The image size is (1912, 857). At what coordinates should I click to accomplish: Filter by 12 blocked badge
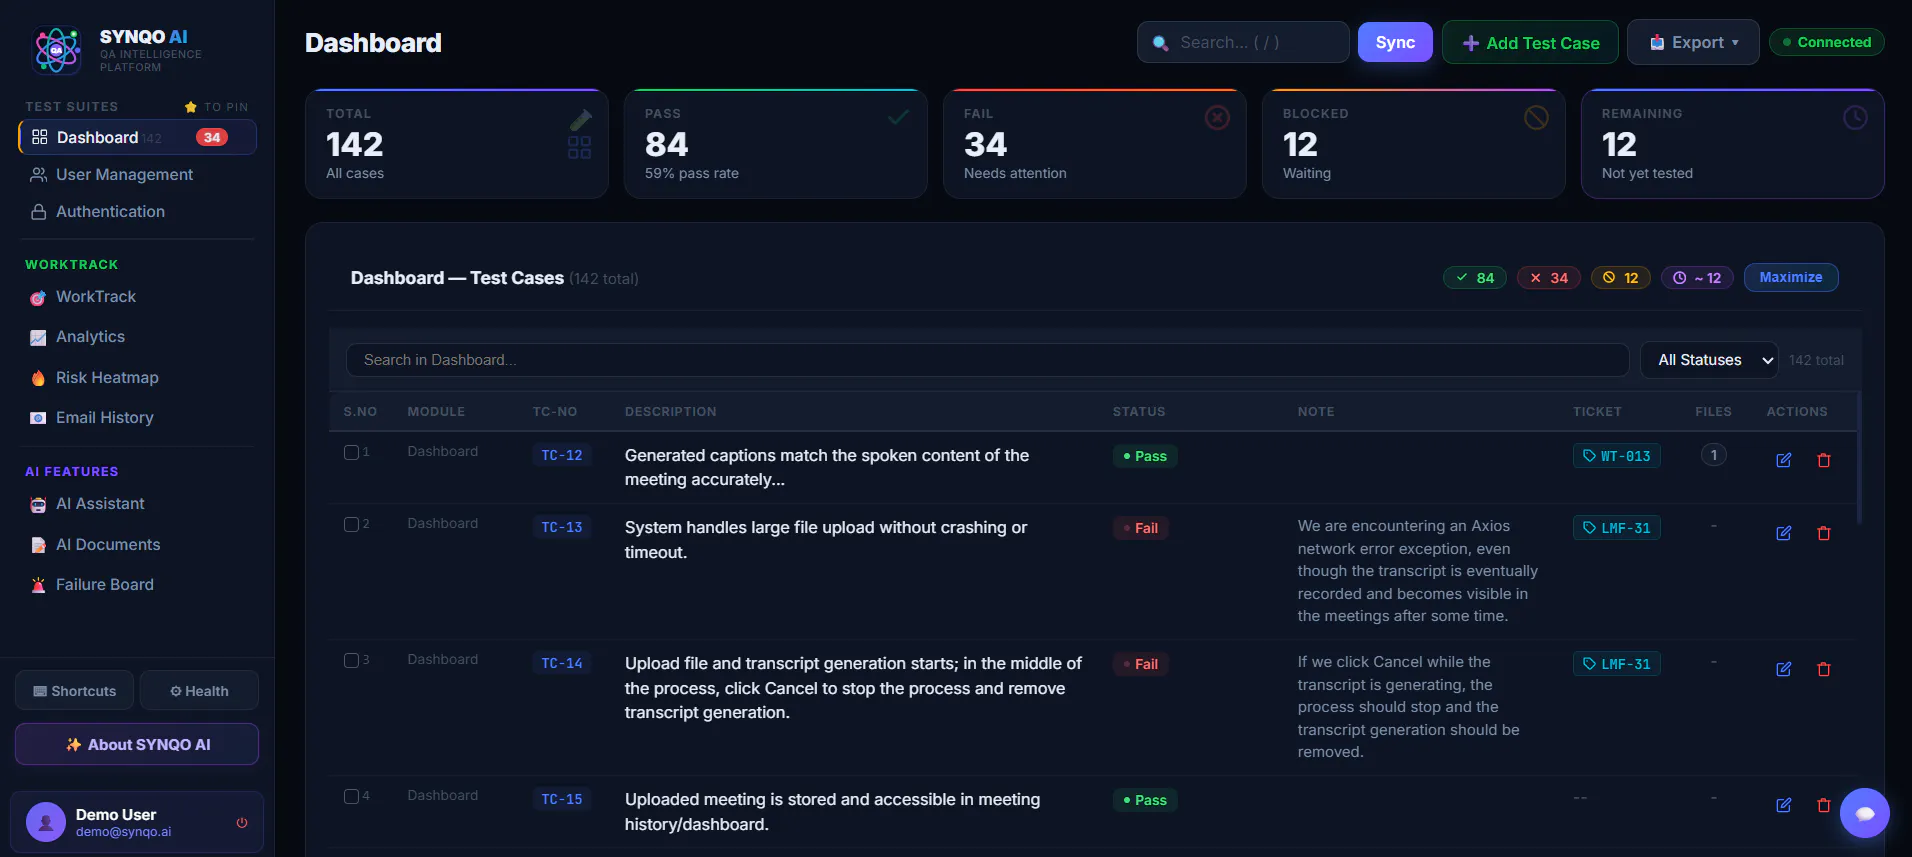coord(1621,278)
